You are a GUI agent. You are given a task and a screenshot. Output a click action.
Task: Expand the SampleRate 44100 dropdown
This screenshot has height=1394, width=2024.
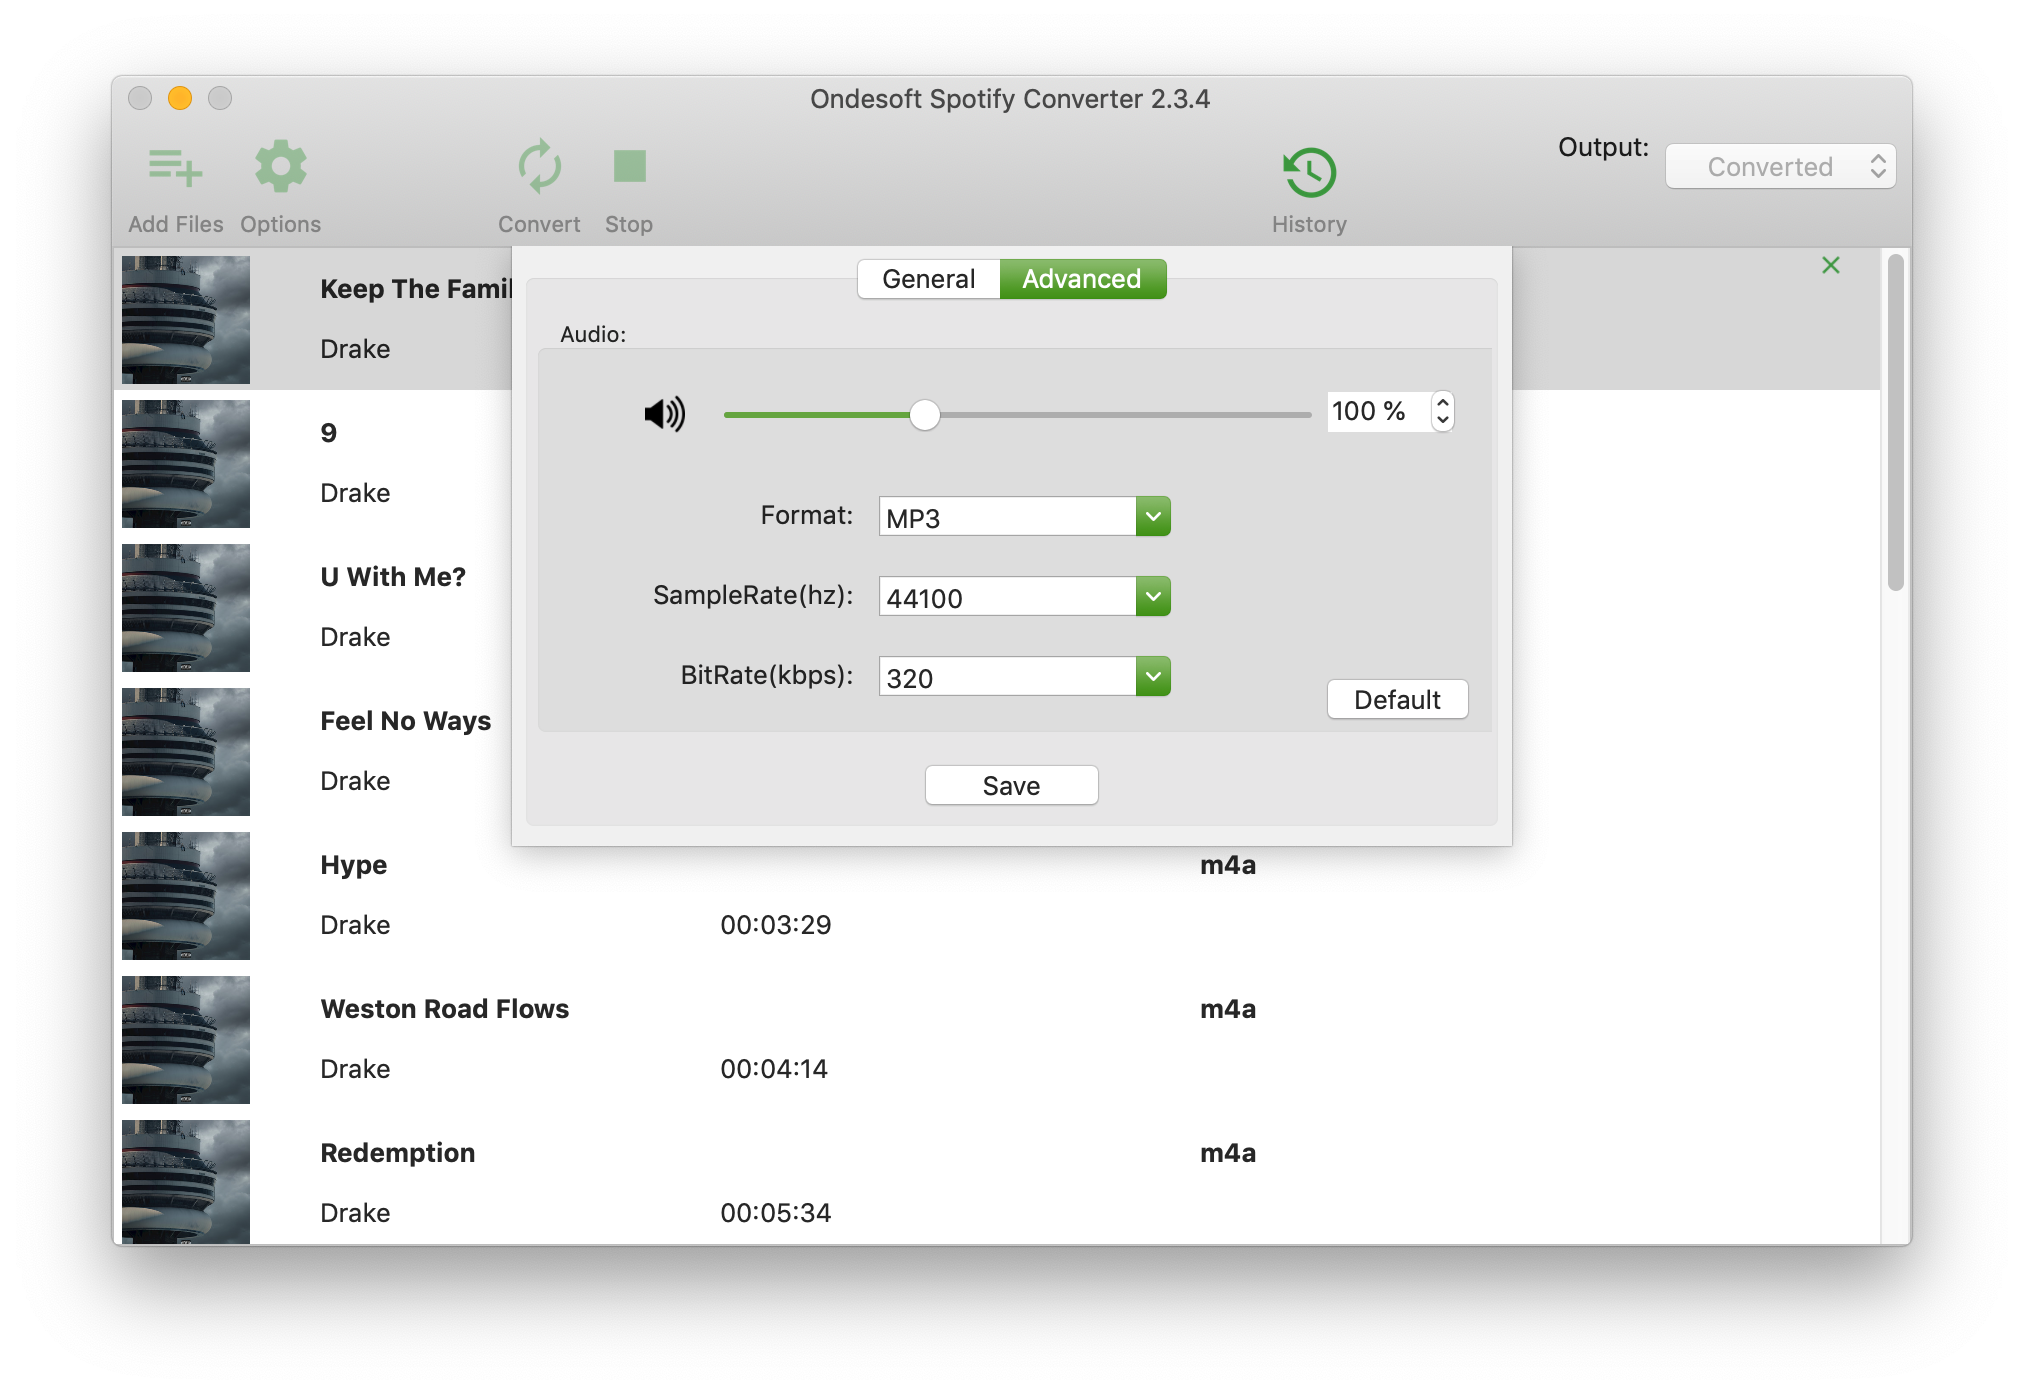1153,597
